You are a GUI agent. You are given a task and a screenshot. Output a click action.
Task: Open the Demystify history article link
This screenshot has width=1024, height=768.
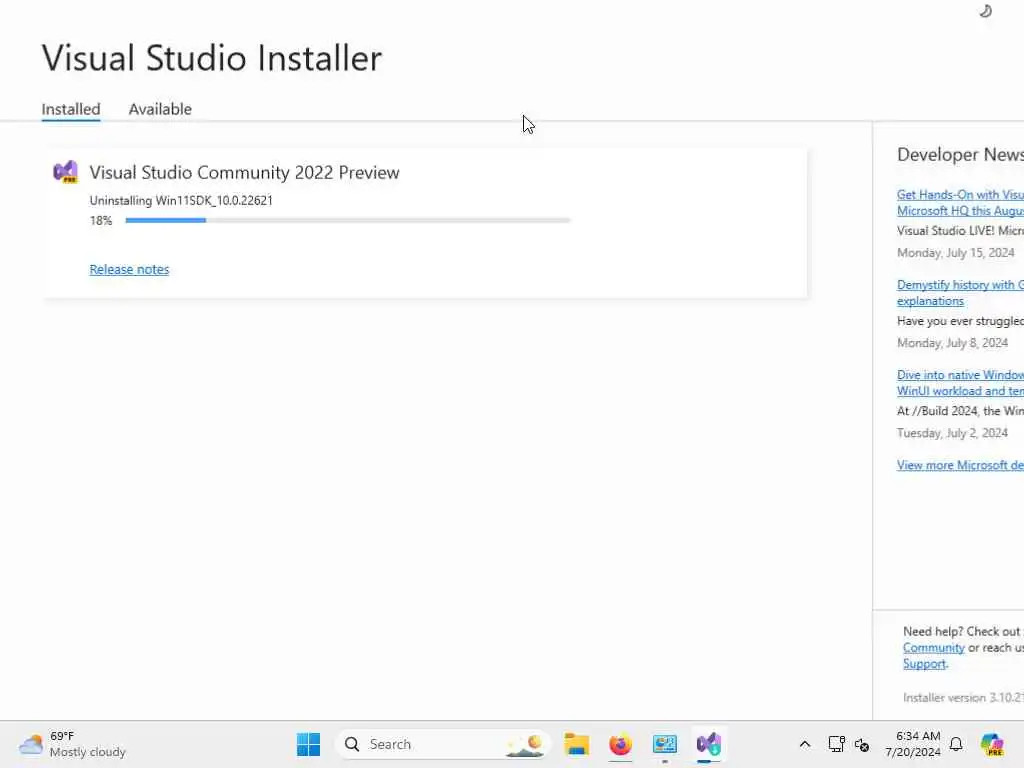click(x=960, y=293)
